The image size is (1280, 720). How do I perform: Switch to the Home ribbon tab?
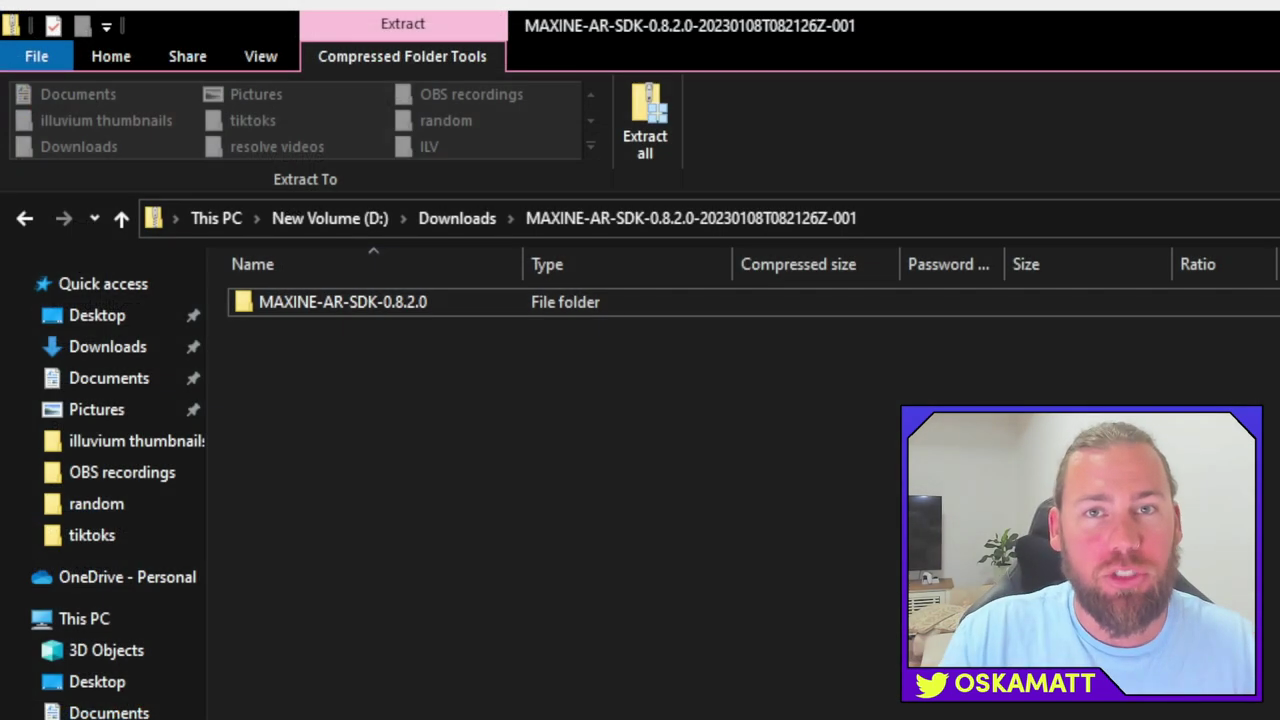pyautogui.click(x=111, y=57)
